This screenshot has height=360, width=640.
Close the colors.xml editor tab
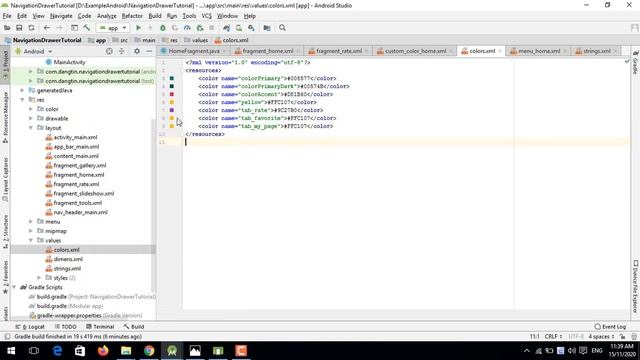point(500,51)
